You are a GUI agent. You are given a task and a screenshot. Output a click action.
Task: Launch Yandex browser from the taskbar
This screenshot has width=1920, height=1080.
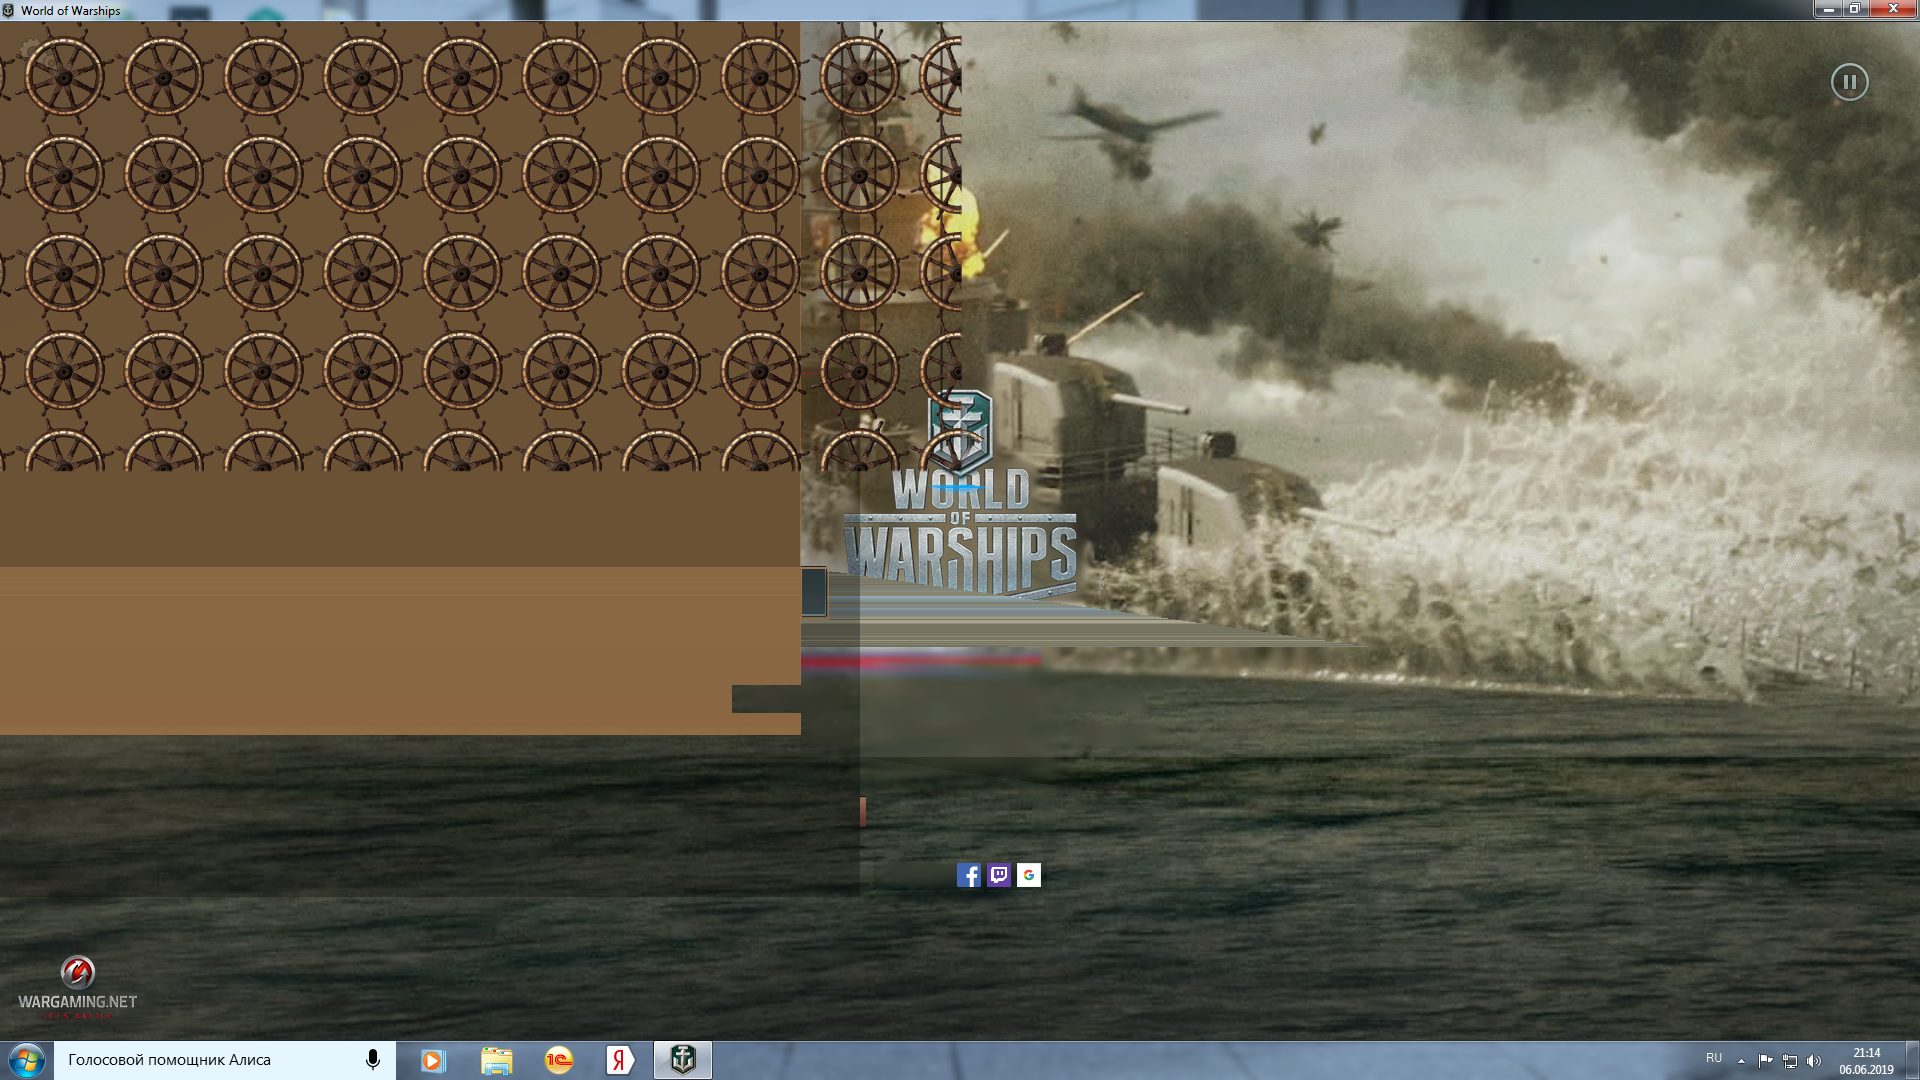coord(620,1060)
